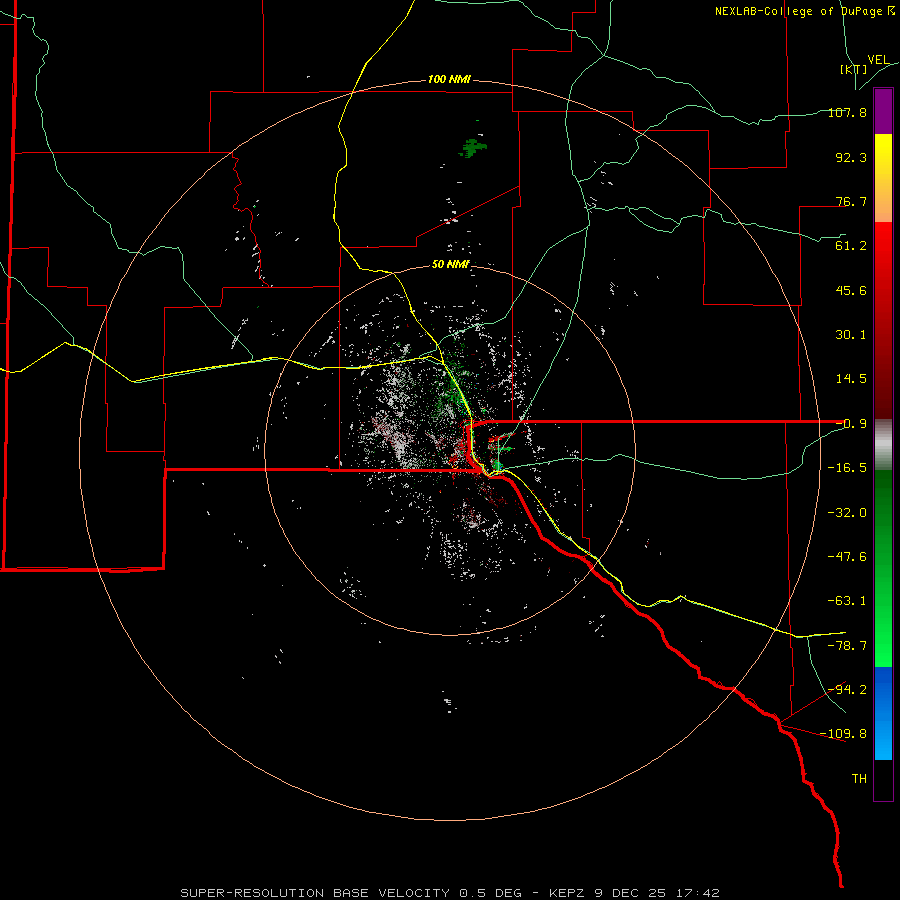
Task: Click the 45.6 legend value
Action: (x=851, y=290)
